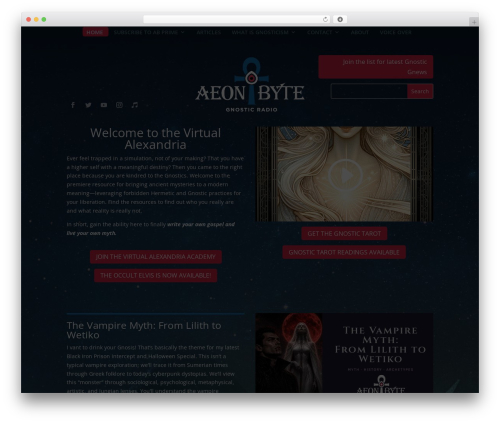Open Subscribe to AB Prime menu label

pos(146,32)
